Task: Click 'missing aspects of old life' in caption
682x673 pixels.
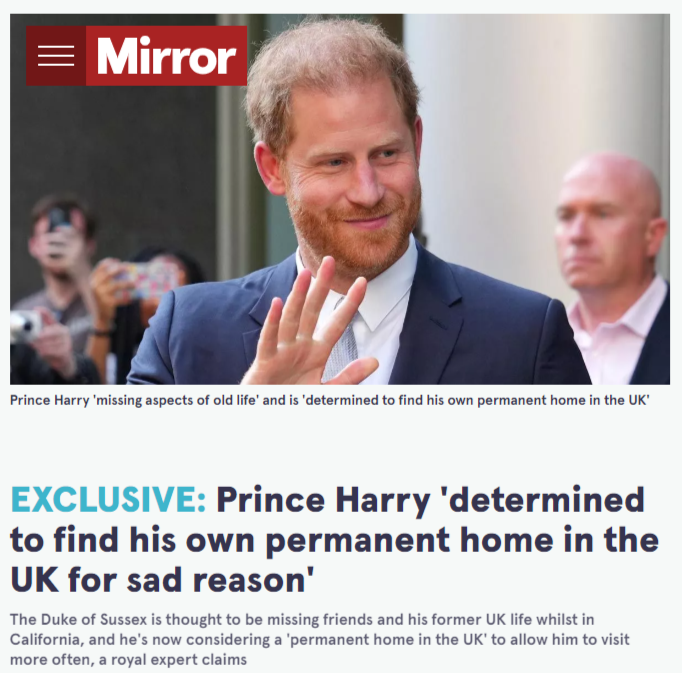Action: [x=176, y=400]
